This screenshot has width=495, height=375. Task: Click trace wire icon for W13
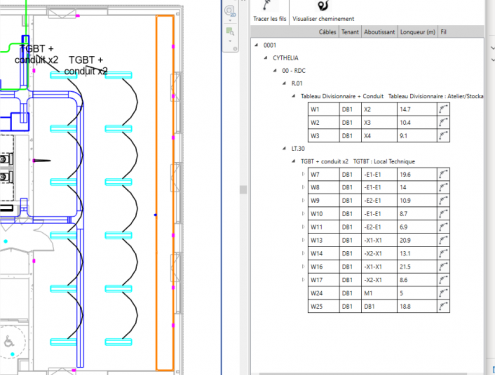pyautogui.click(x=443, y=240)
